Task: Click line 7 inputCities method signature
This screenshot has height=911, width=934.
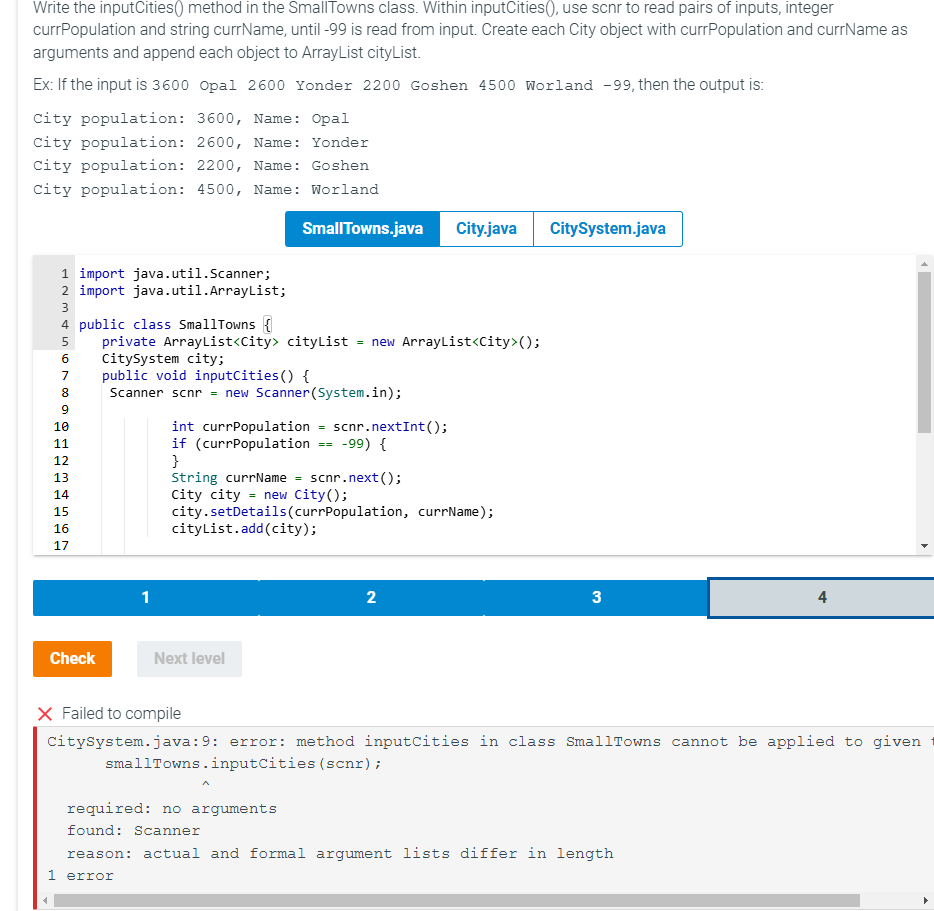Action: click(x=206, y=376)
